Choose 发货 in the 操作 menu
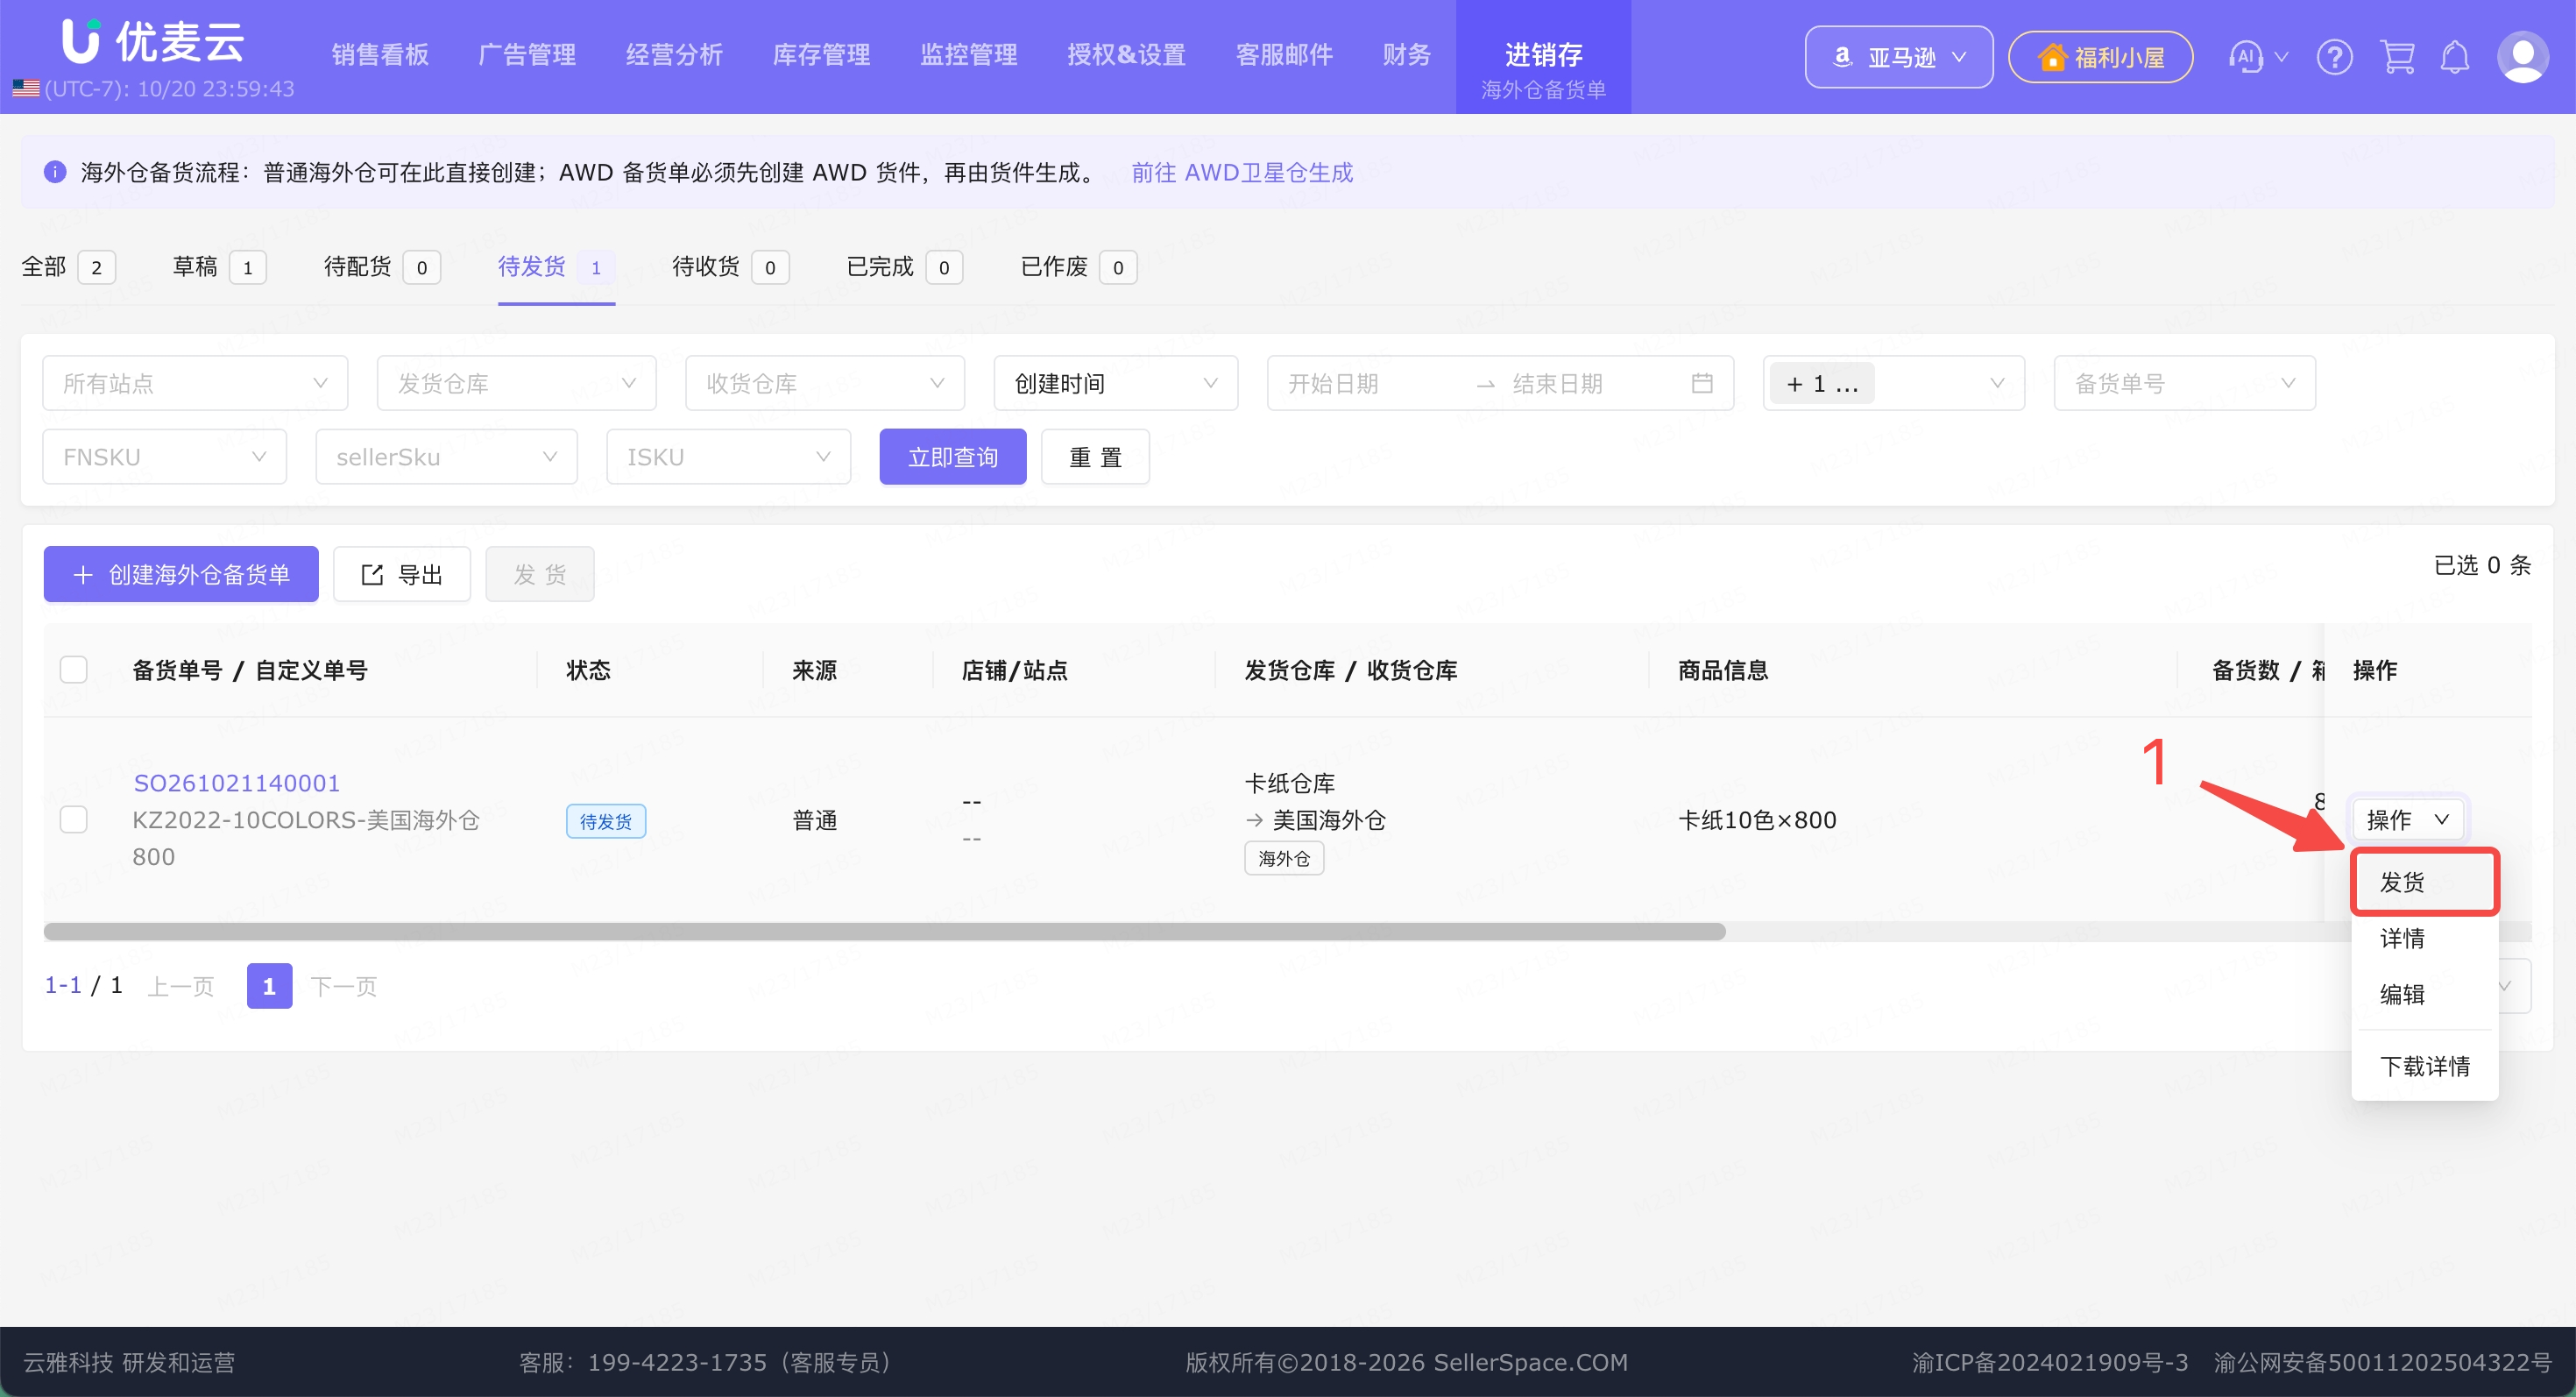Image resolution: width=2576 pixels, height=1397 pixels. point(2425,882)
